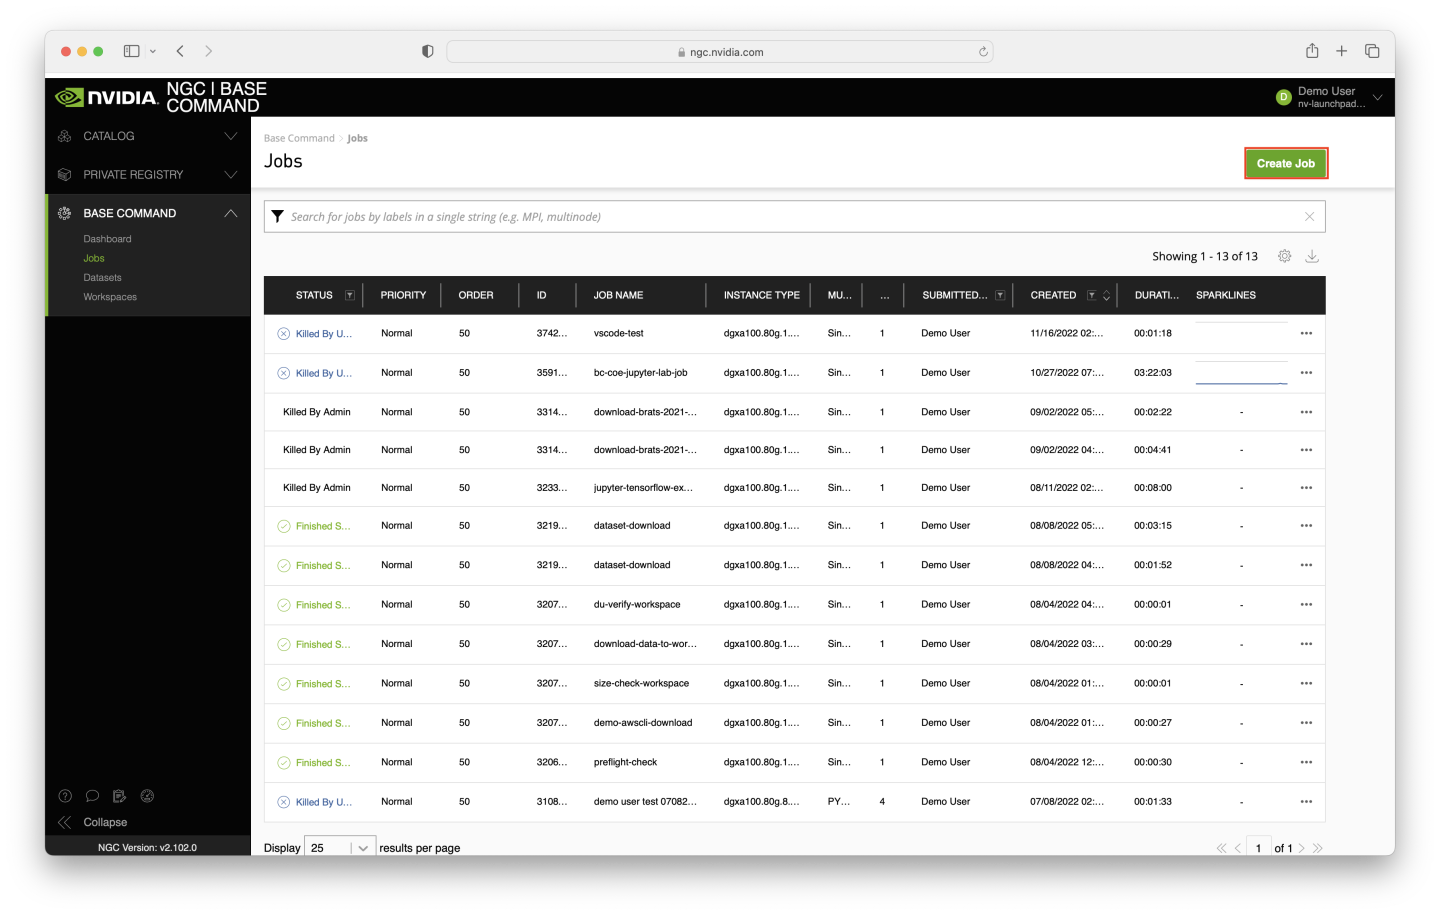Click the table settings gear icon
Viewport: 1440px width, 915px height.
pos(1284,257)
